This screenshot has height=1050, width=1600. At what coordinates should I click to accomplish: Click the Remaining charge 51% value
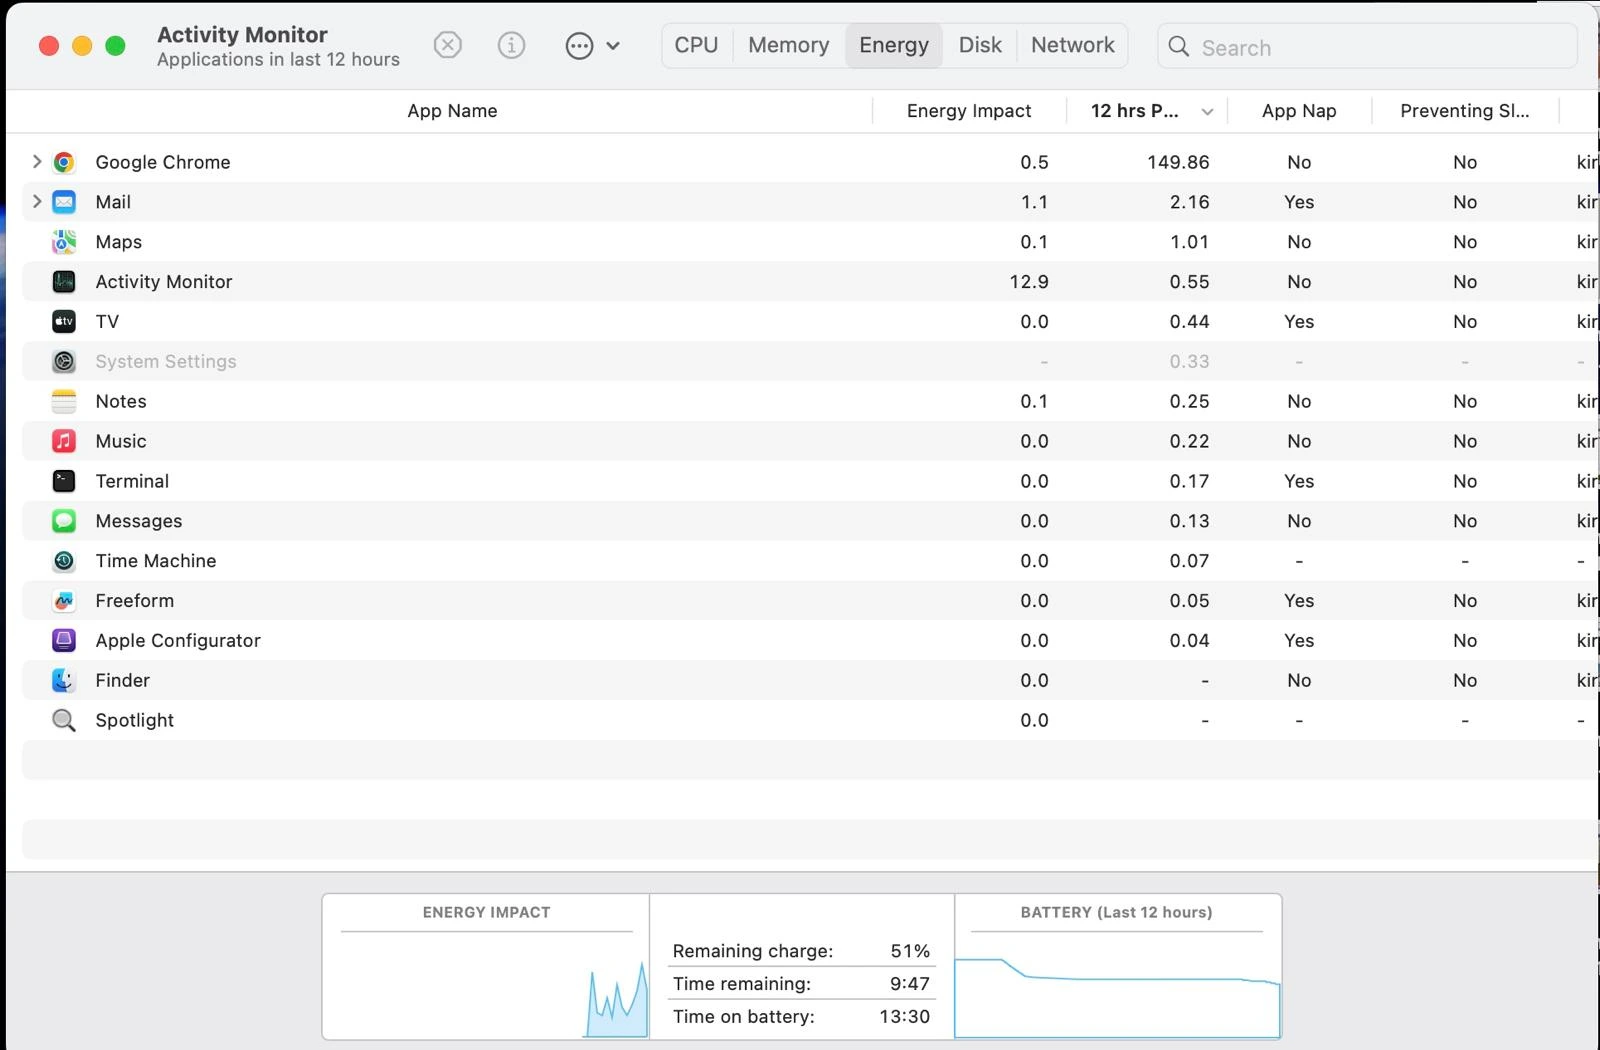pos(910,951)
